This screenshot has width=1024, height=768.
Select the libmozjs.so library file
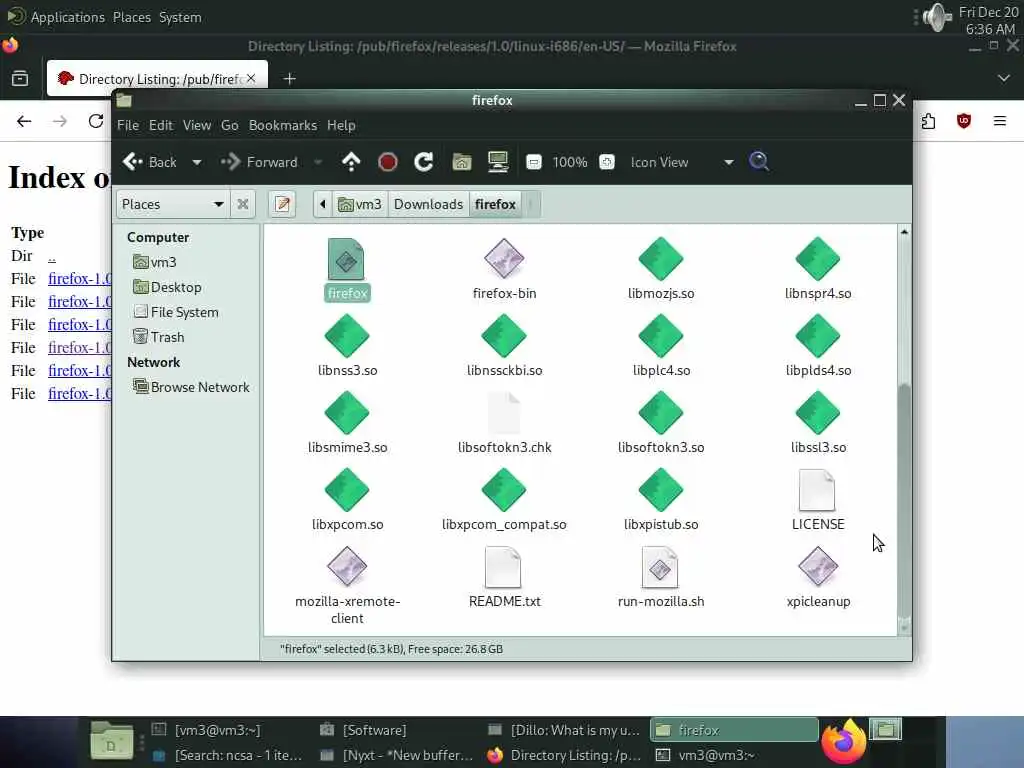click(x=661, y=268)
